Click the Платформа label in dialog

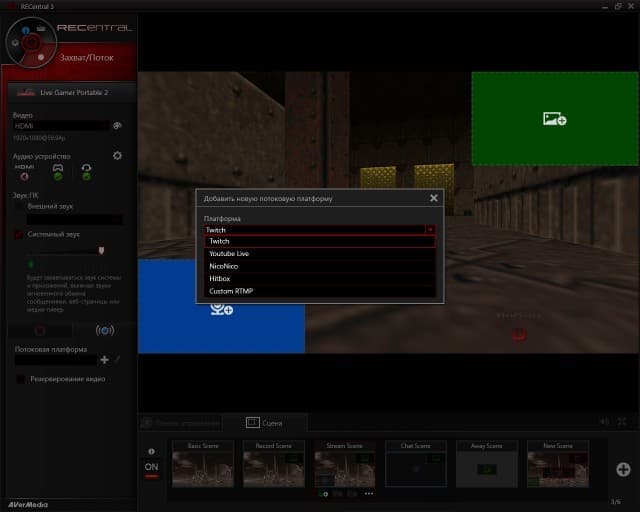222,219
